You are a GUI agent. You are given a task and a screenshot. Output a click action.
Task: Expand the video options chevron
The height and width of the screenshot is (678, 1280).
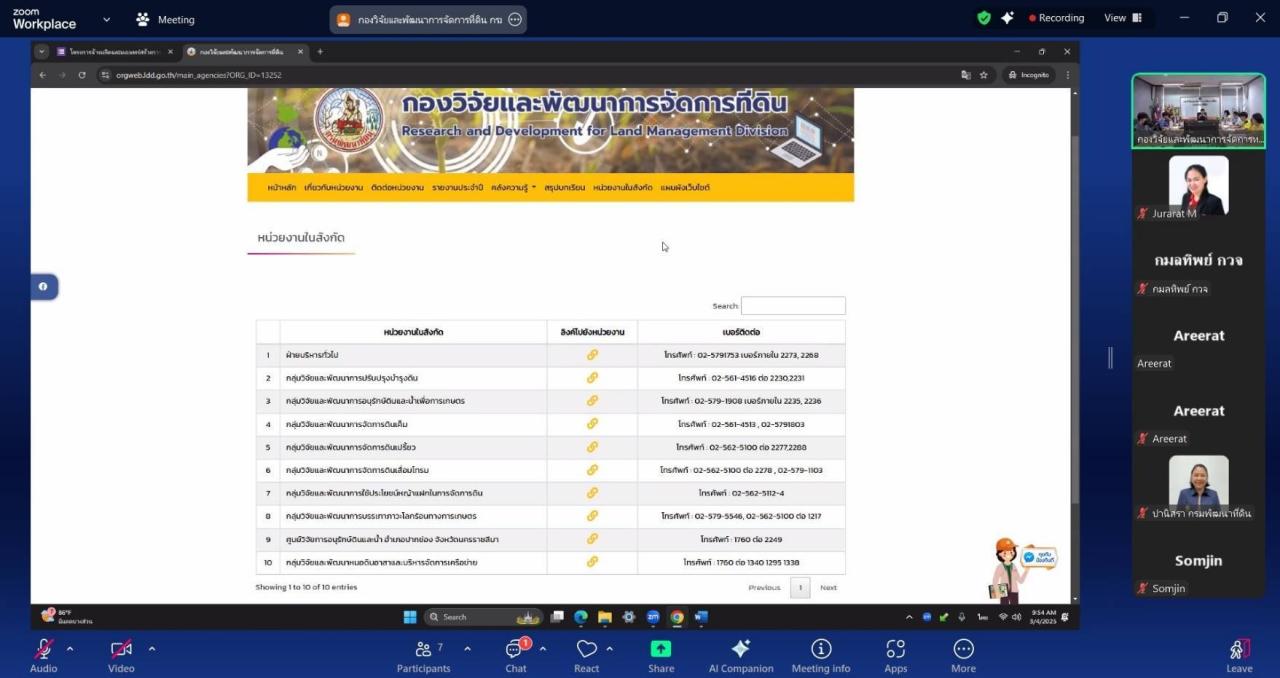tap(152, 649)
